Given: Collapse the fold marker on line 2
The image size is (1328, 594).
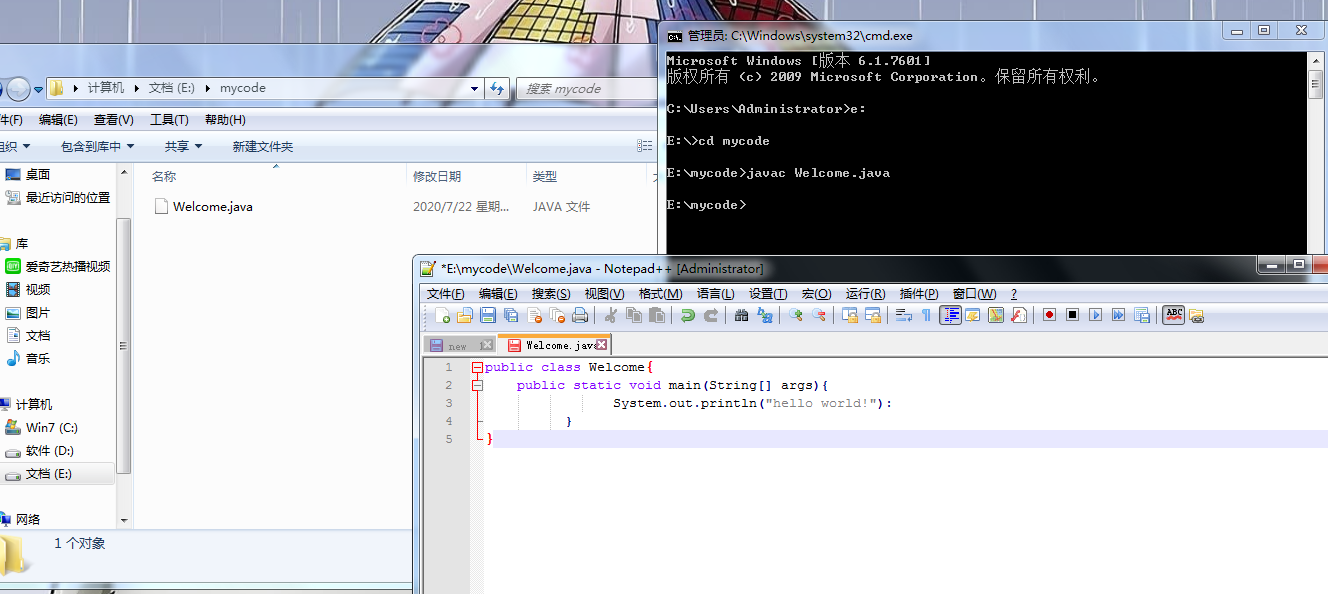Looking at the screenshot, I should click(477, 385).
